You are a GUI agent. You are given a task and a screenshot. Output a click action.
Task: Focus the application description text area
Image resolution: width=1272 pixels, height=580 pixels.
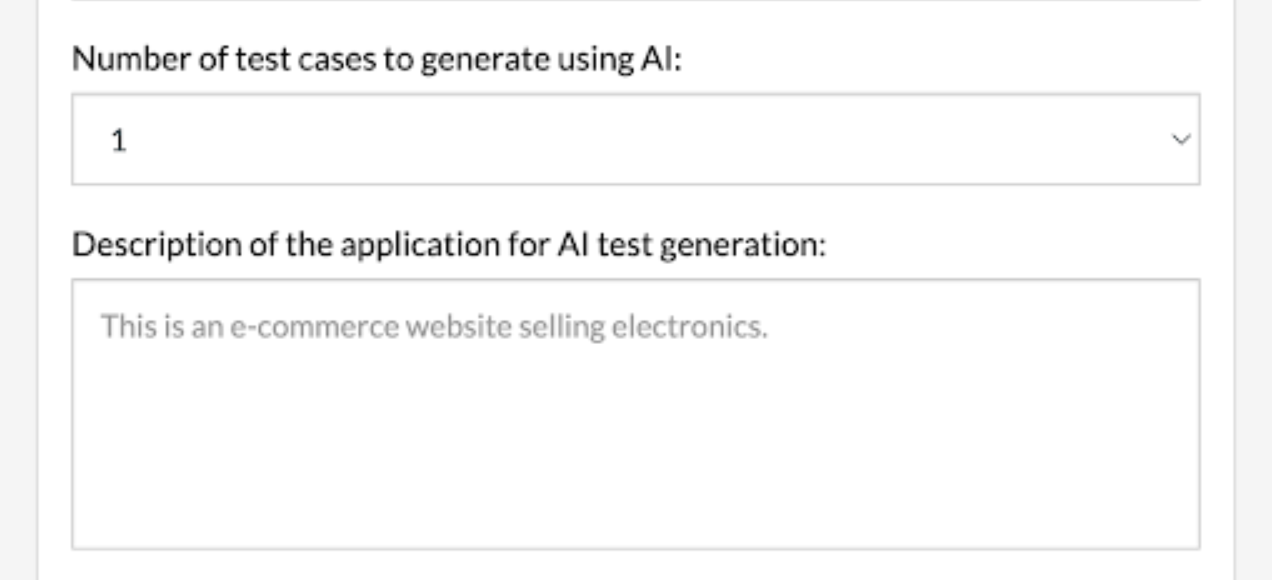(x=635, y=413)
